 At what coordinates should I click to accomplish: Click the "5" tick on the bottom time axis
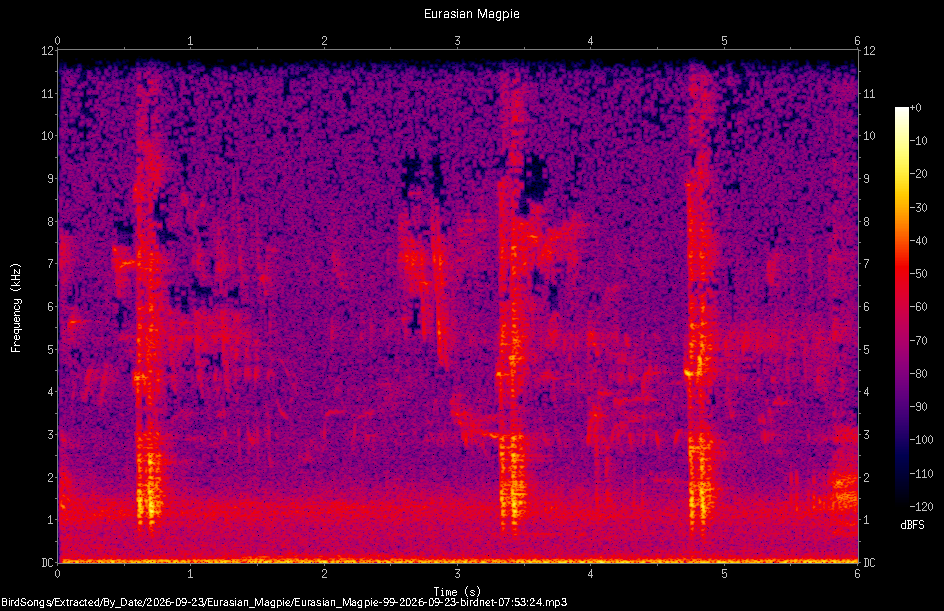724,574
